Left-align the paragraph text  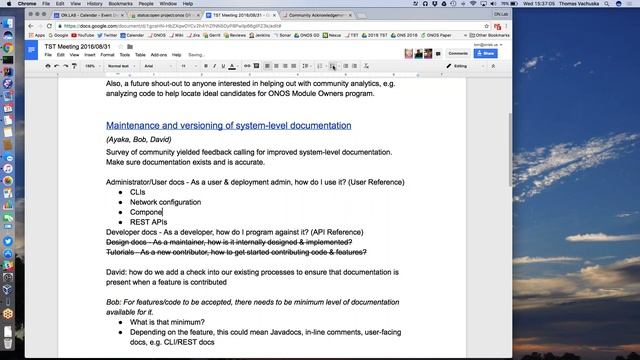point(267,66)
